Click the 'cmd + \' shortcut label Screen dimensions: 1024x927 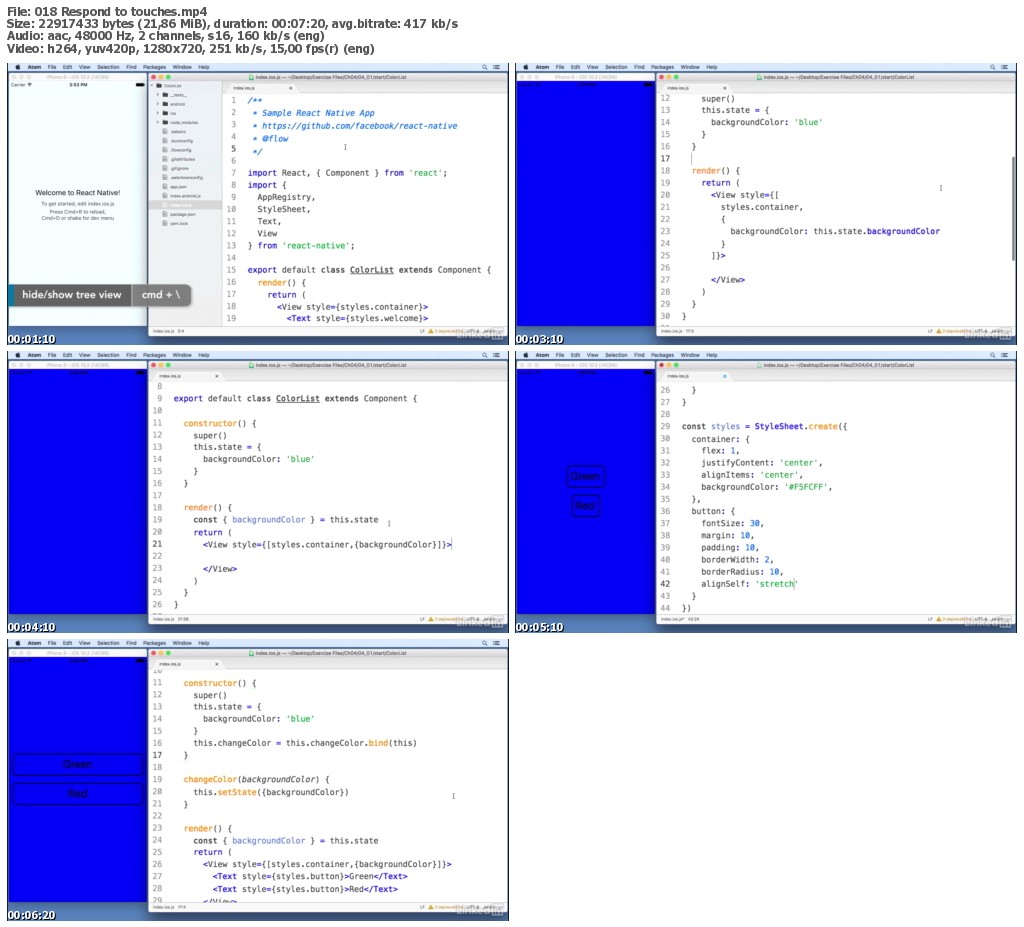tap(161, 295)
